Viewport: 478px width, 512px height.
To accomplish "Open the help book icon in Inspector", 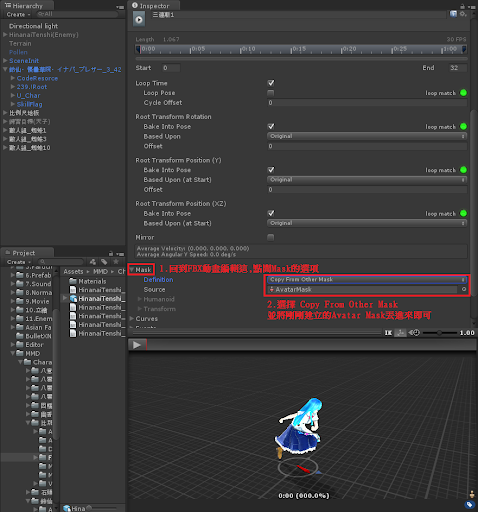I will coord(453,14).
